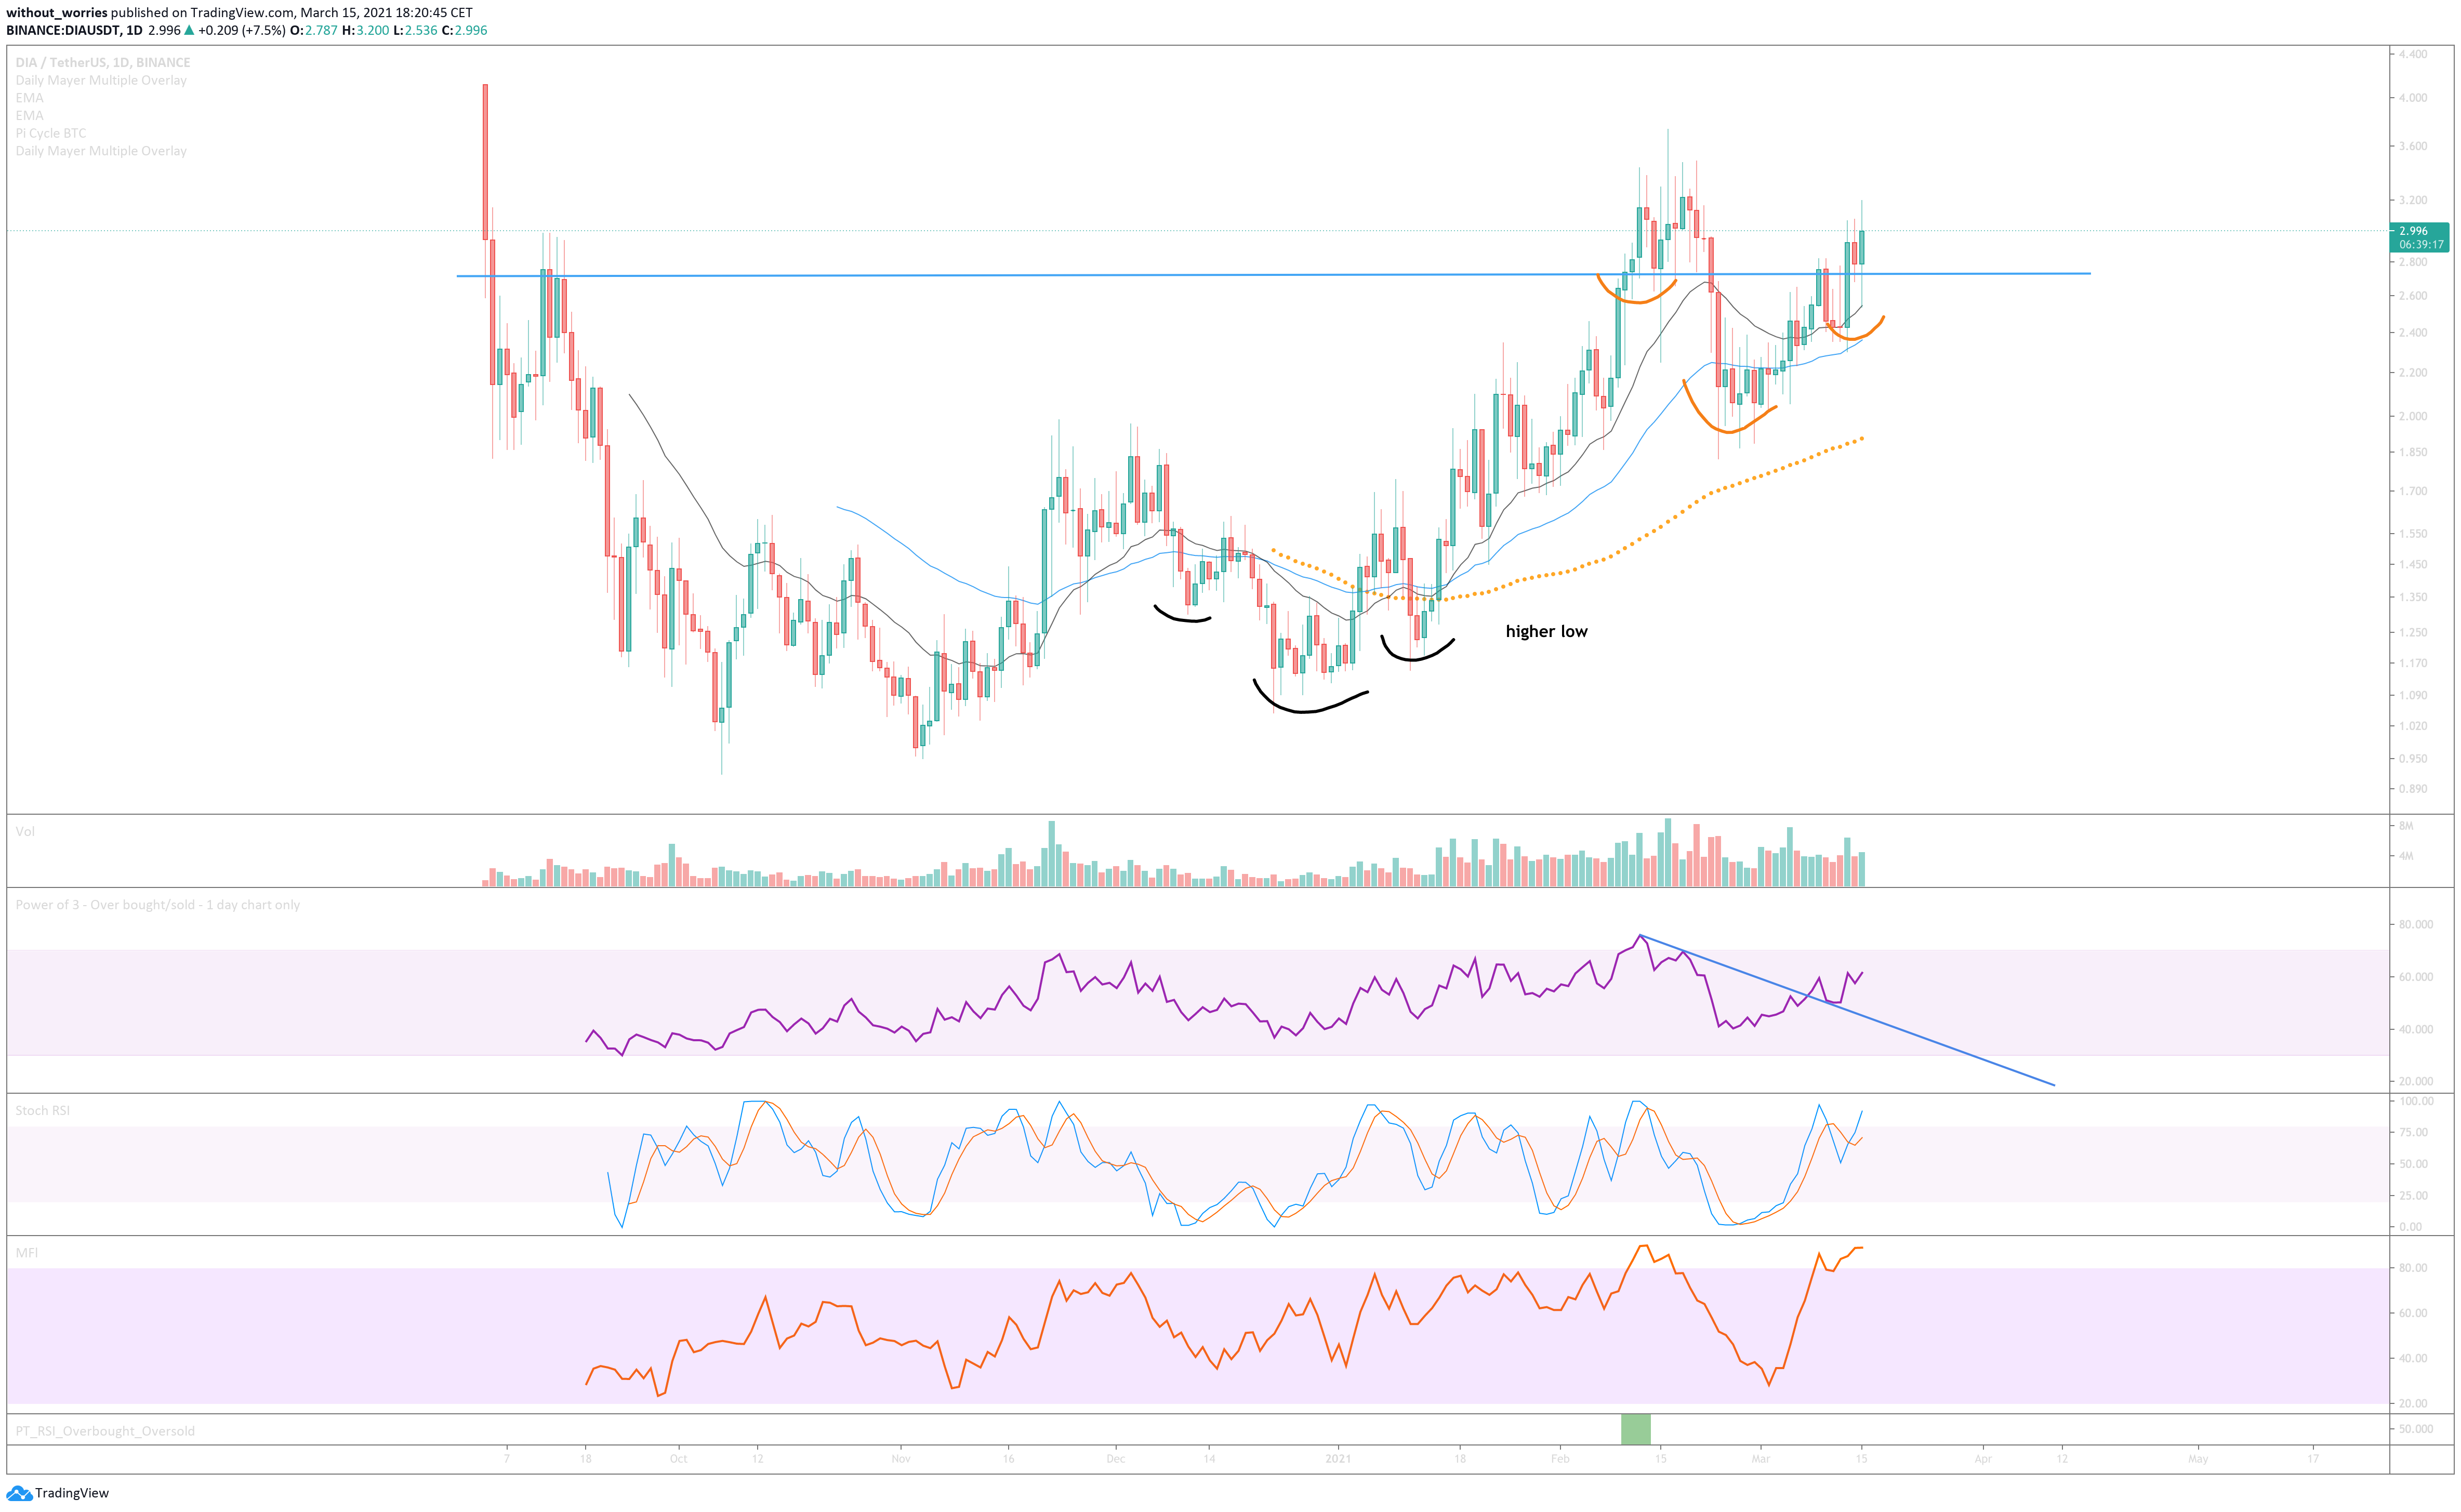2461x1512 pixels.
Task: Click the current price label 2.996
Action: 2413,231
